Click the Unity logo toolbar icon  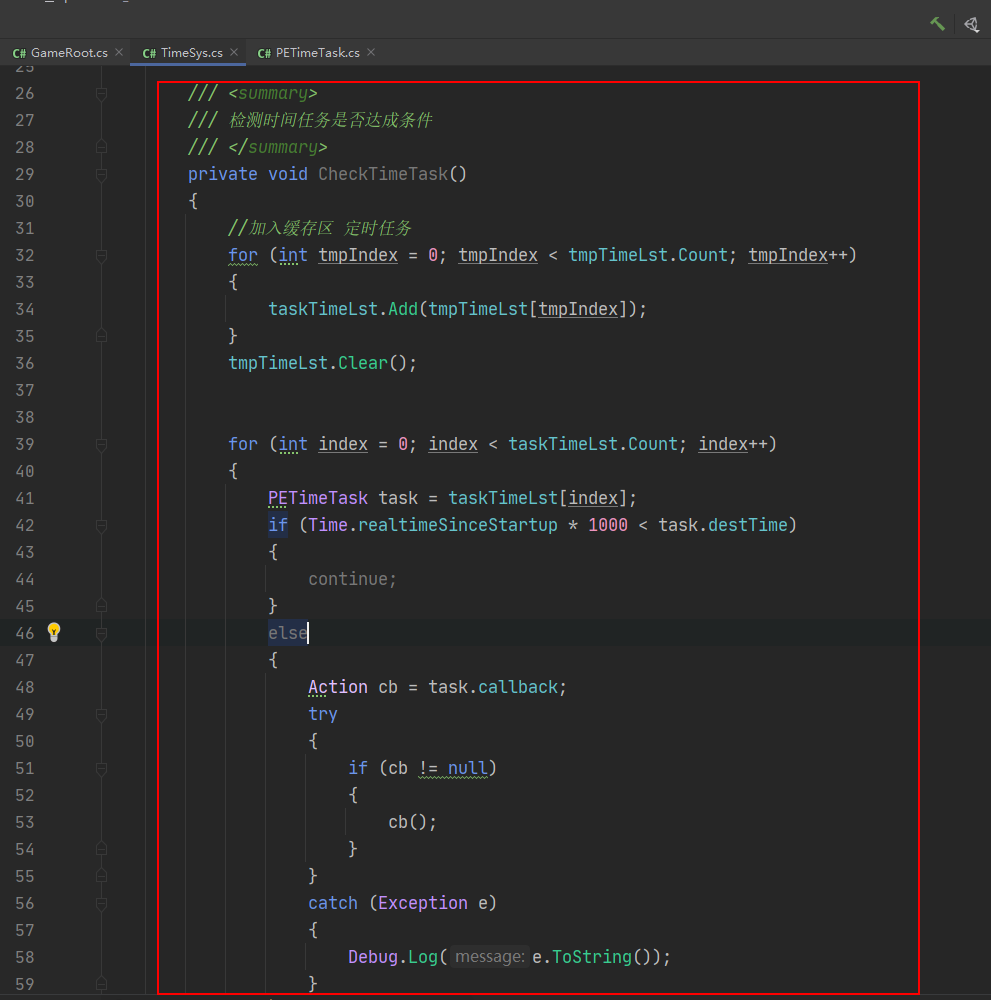[971, 24]
